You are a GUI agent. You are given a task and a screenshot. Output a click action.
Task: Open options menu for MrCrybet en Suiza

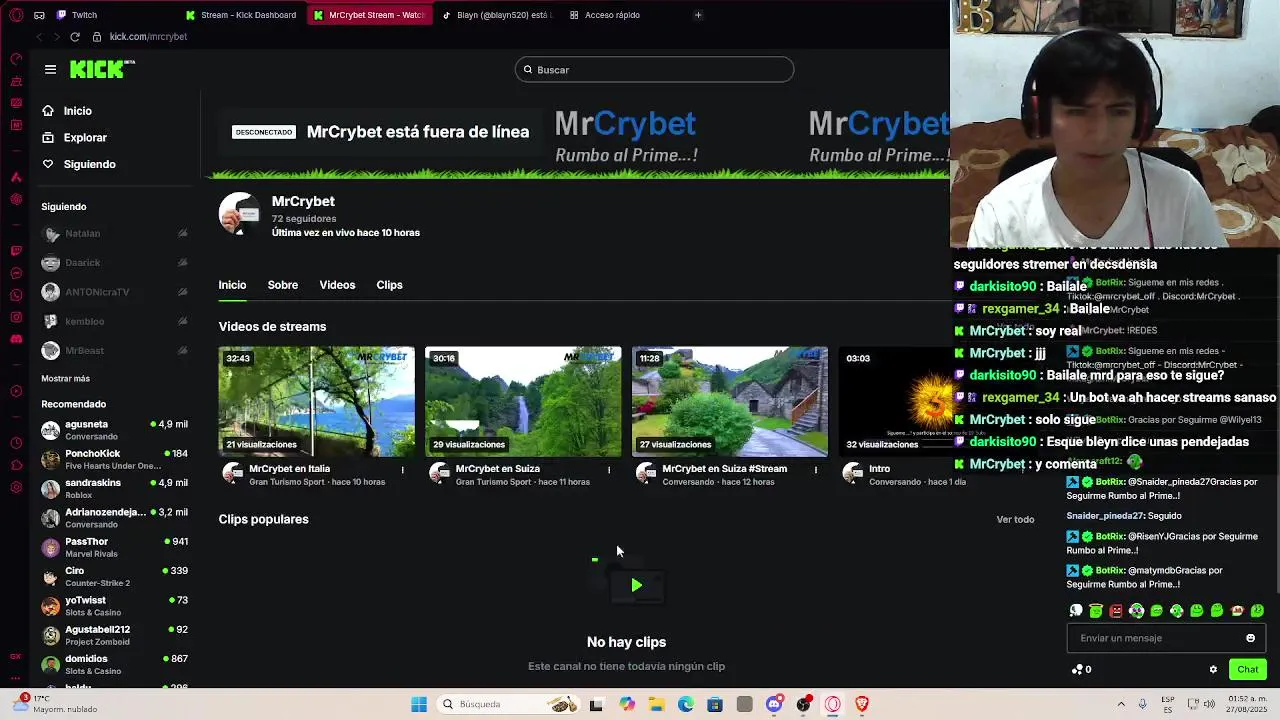[609, 470]
